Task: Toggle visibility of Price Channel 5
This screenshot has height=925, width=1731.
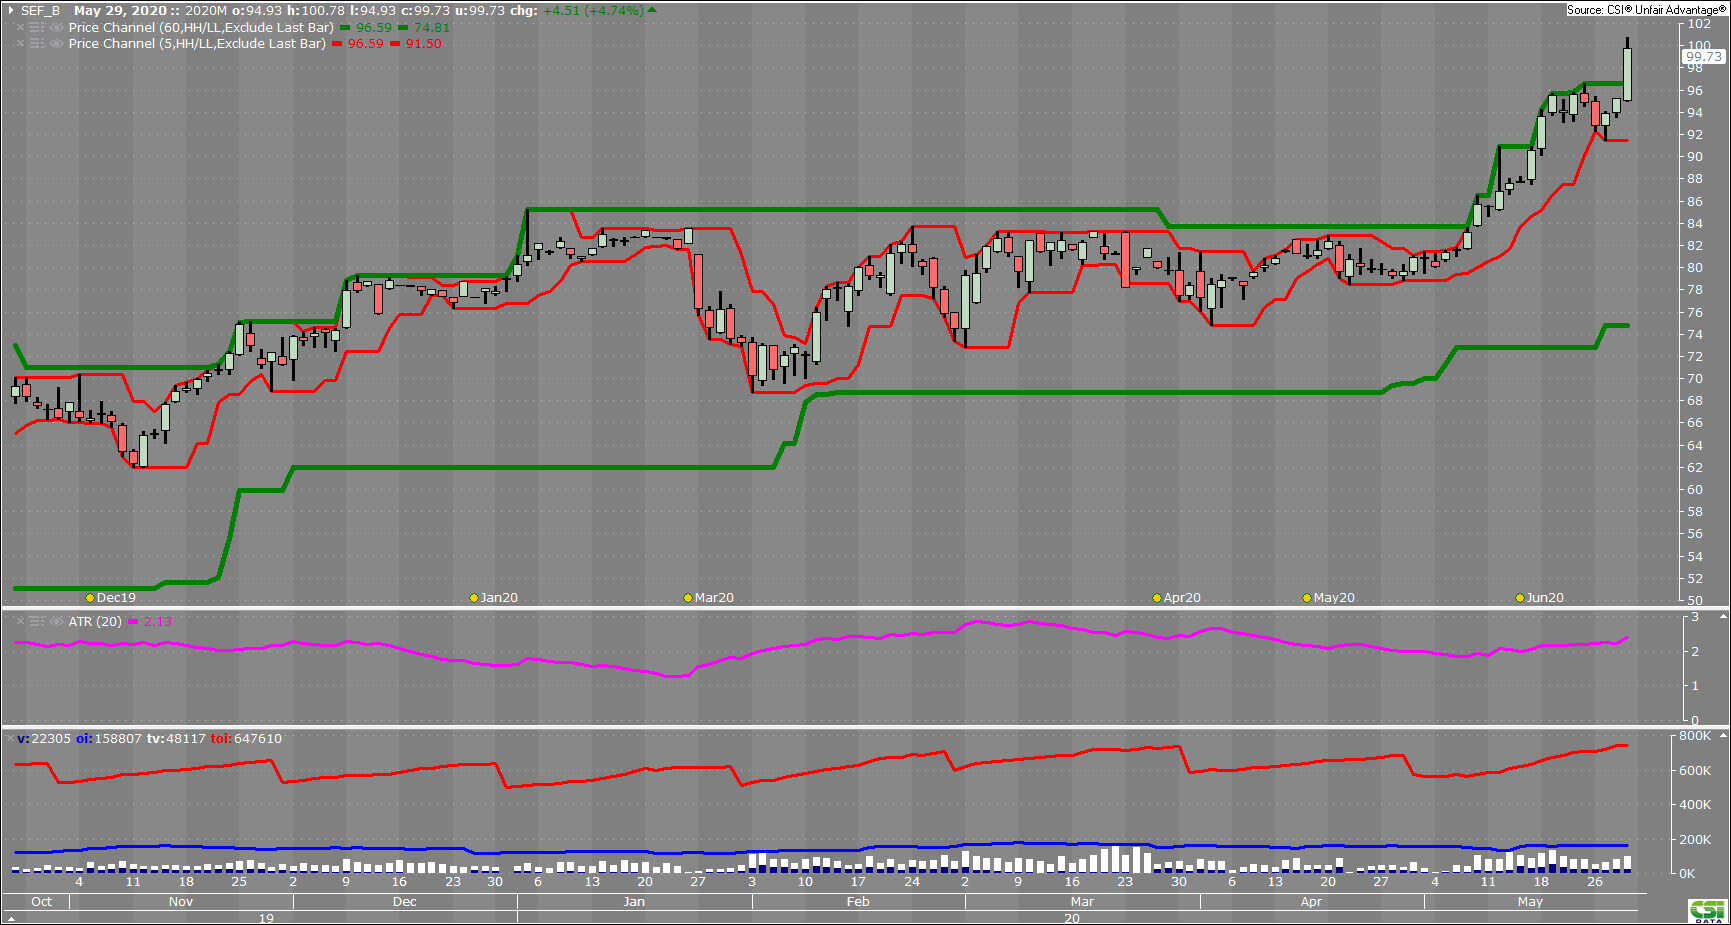Action: (x=56, y=44)
